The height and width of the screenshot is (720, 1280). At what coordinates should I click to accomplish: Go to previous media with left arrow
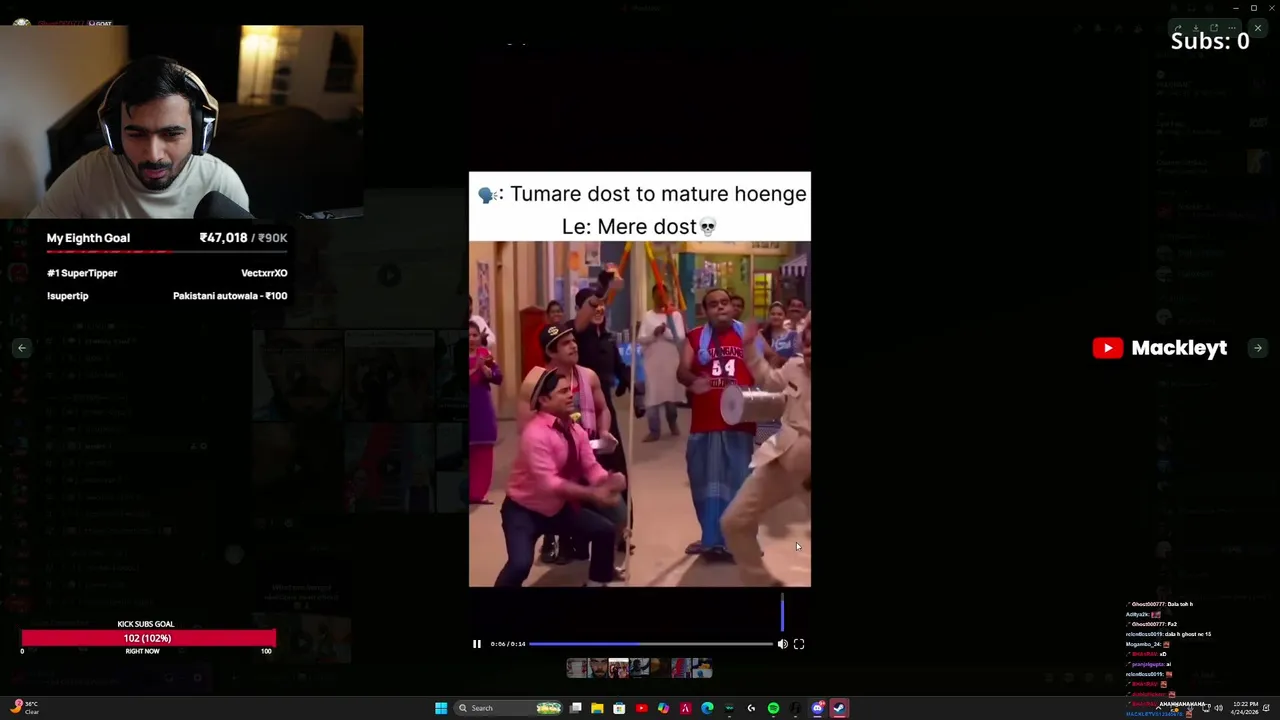coord(22,348)
